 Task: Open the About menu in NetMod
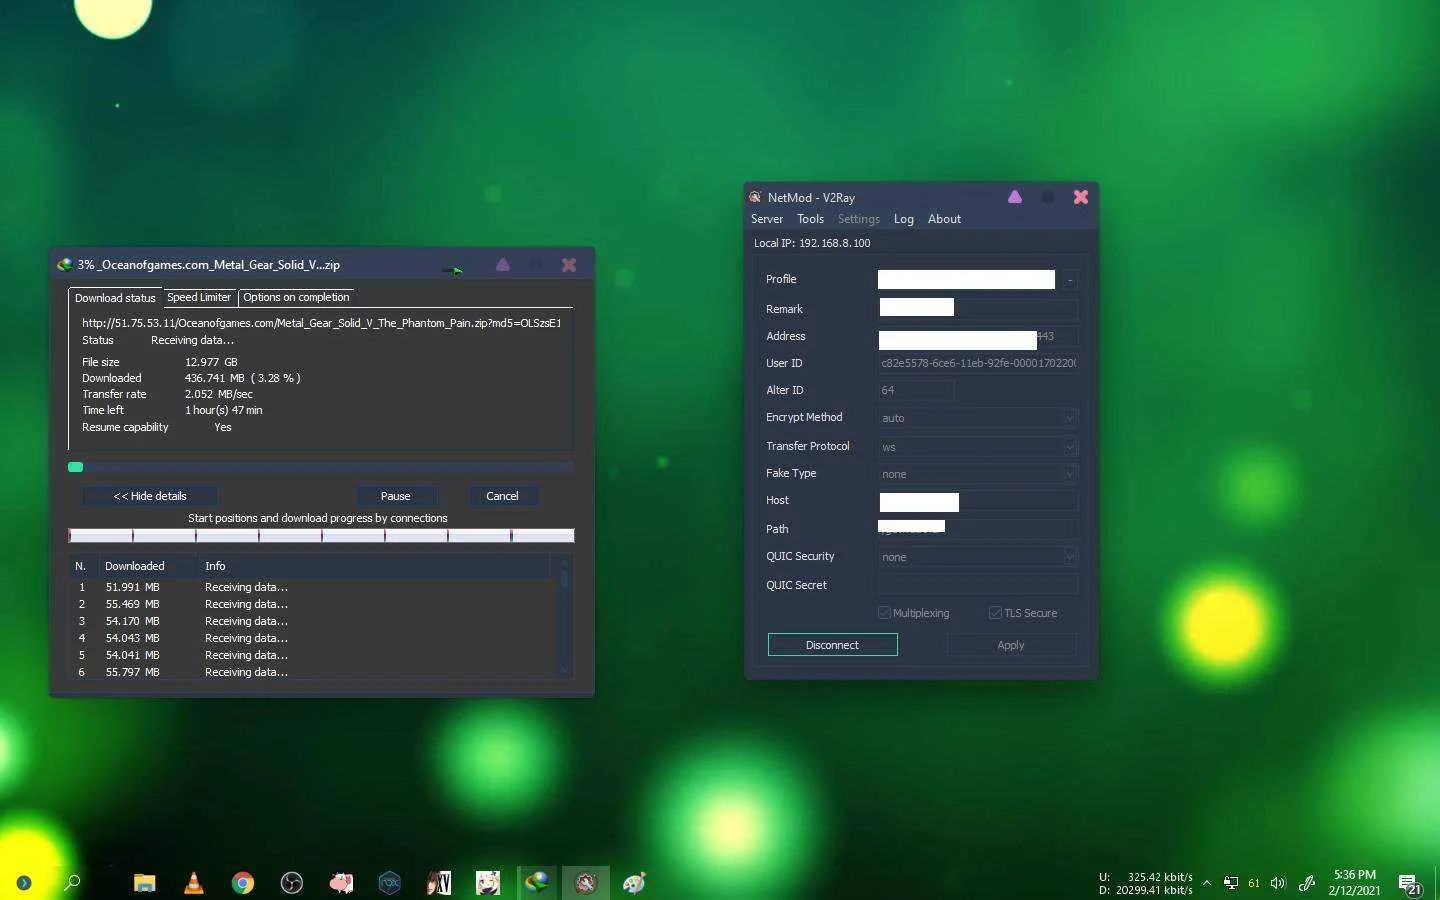(944, 219)
